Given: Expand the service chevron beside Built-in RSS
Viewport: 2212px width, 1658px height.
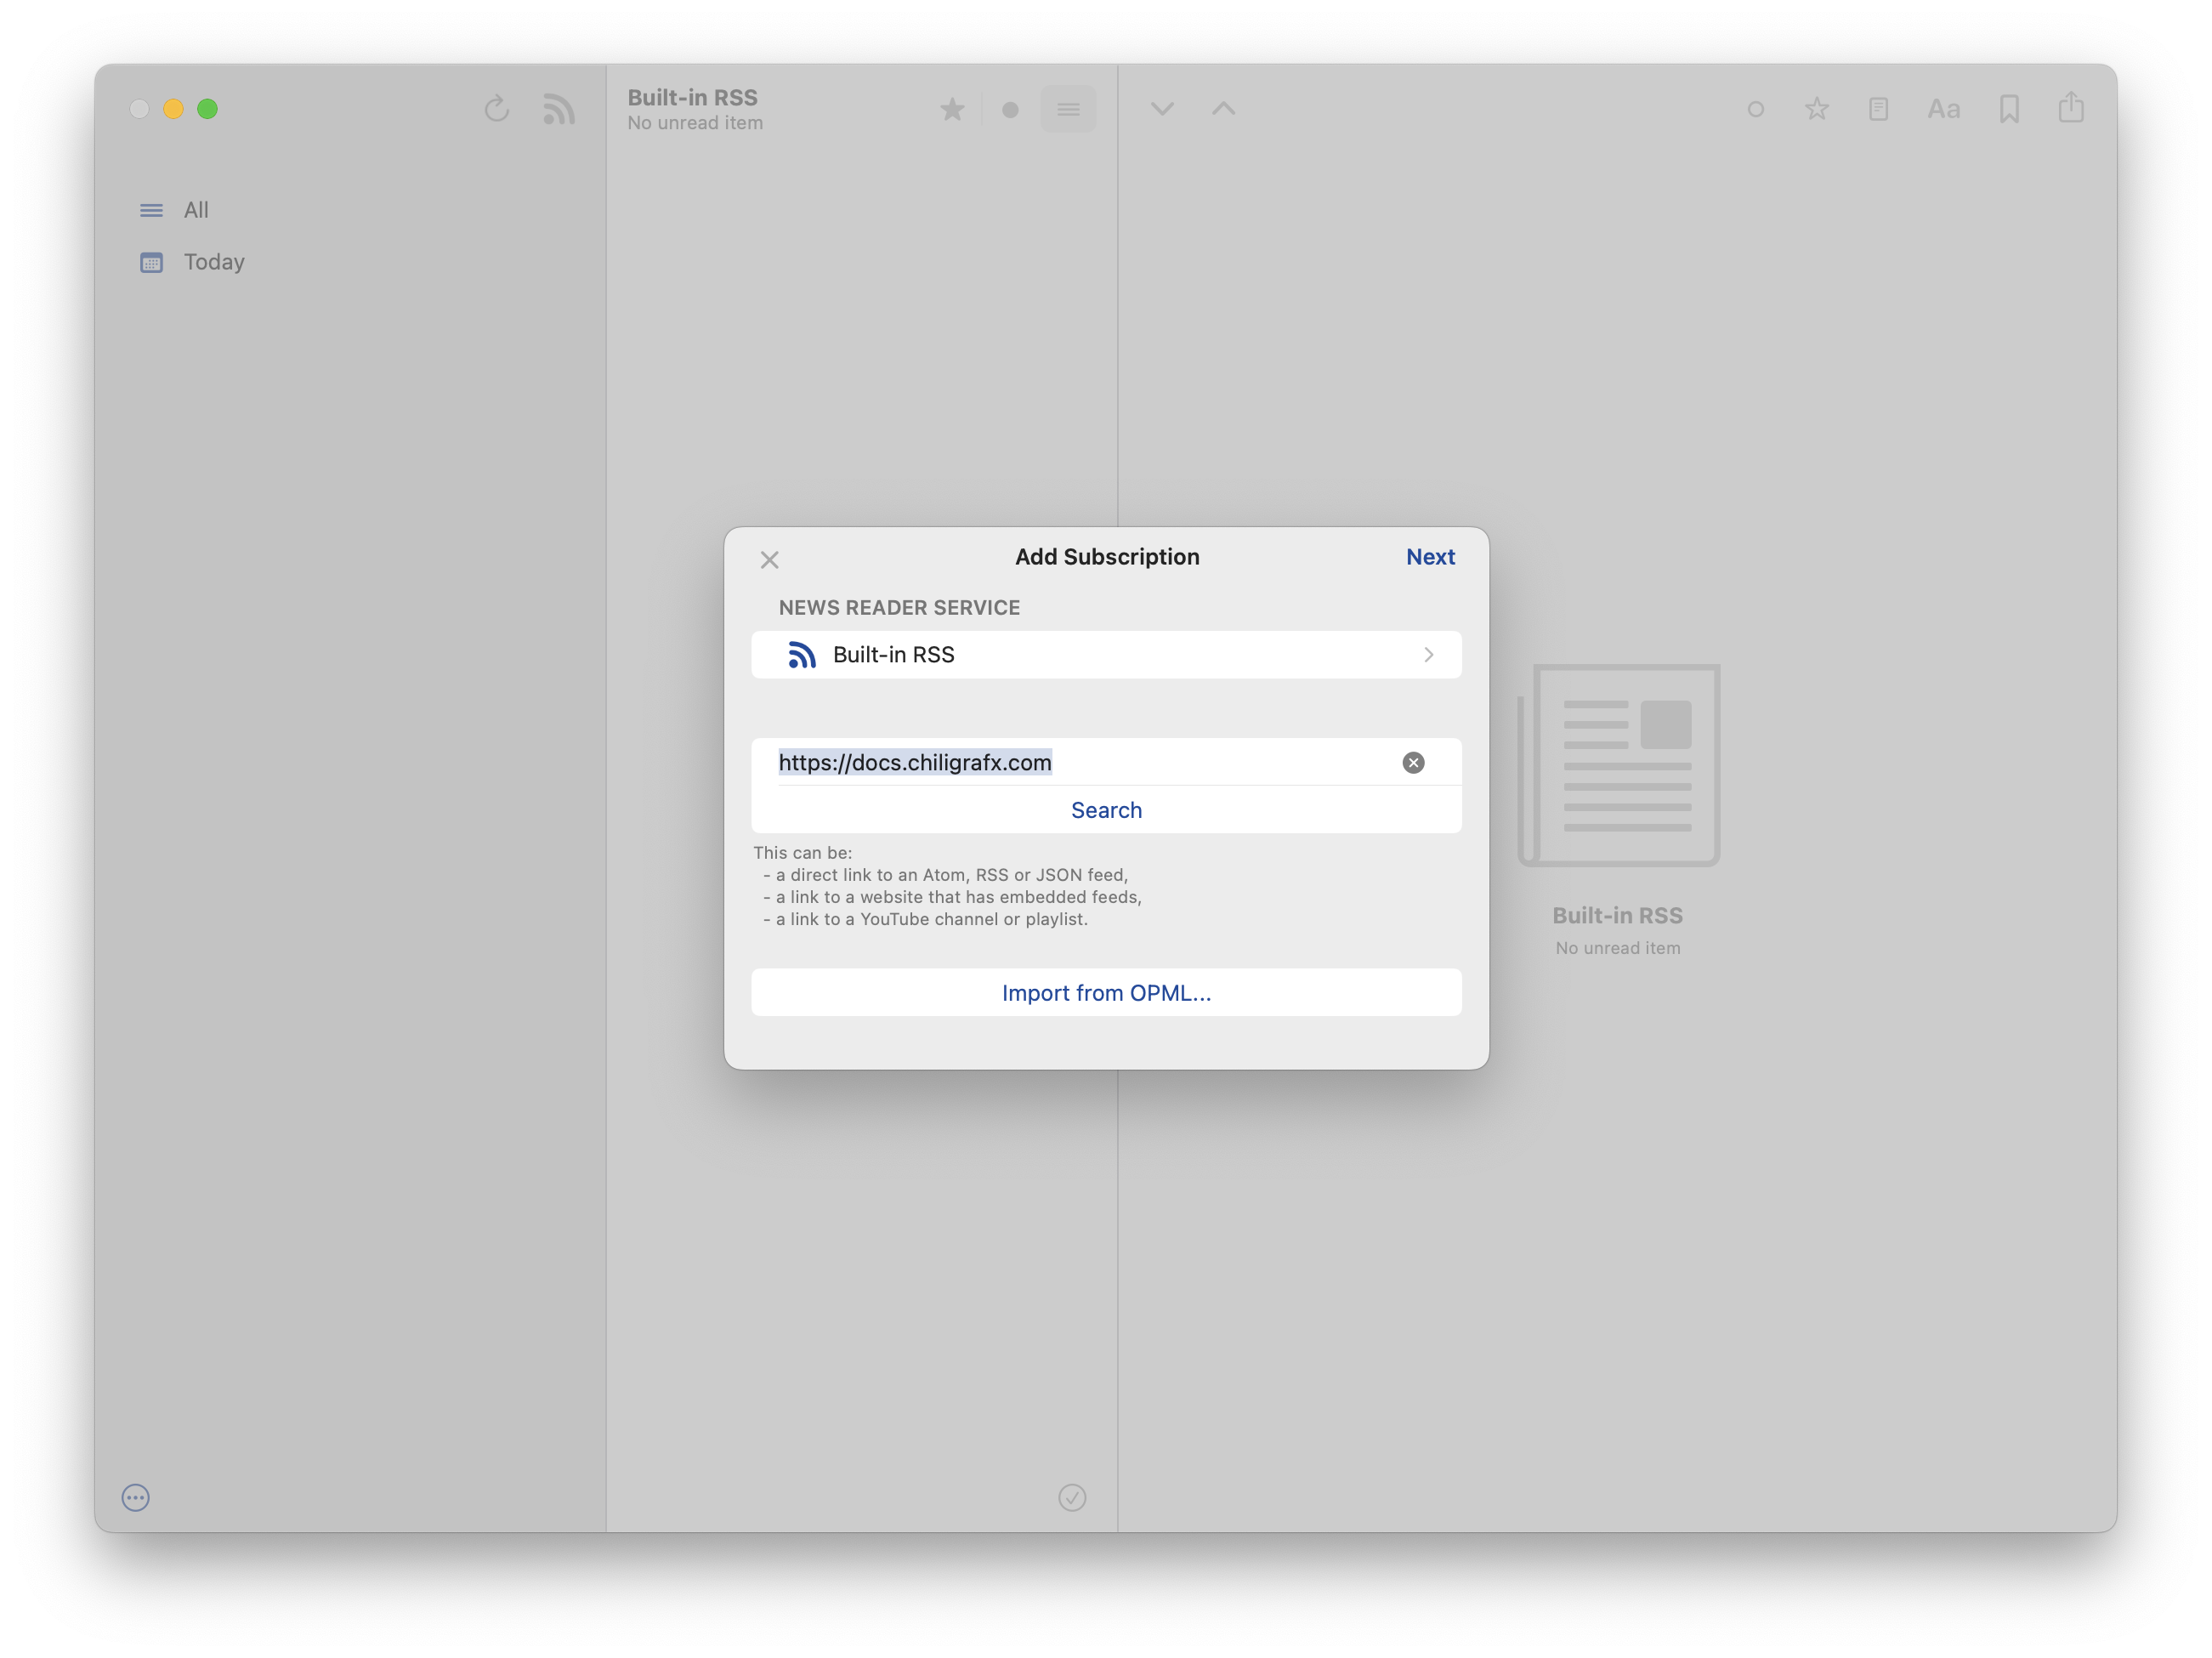Looking at the screenshot, I should 1429,655.
